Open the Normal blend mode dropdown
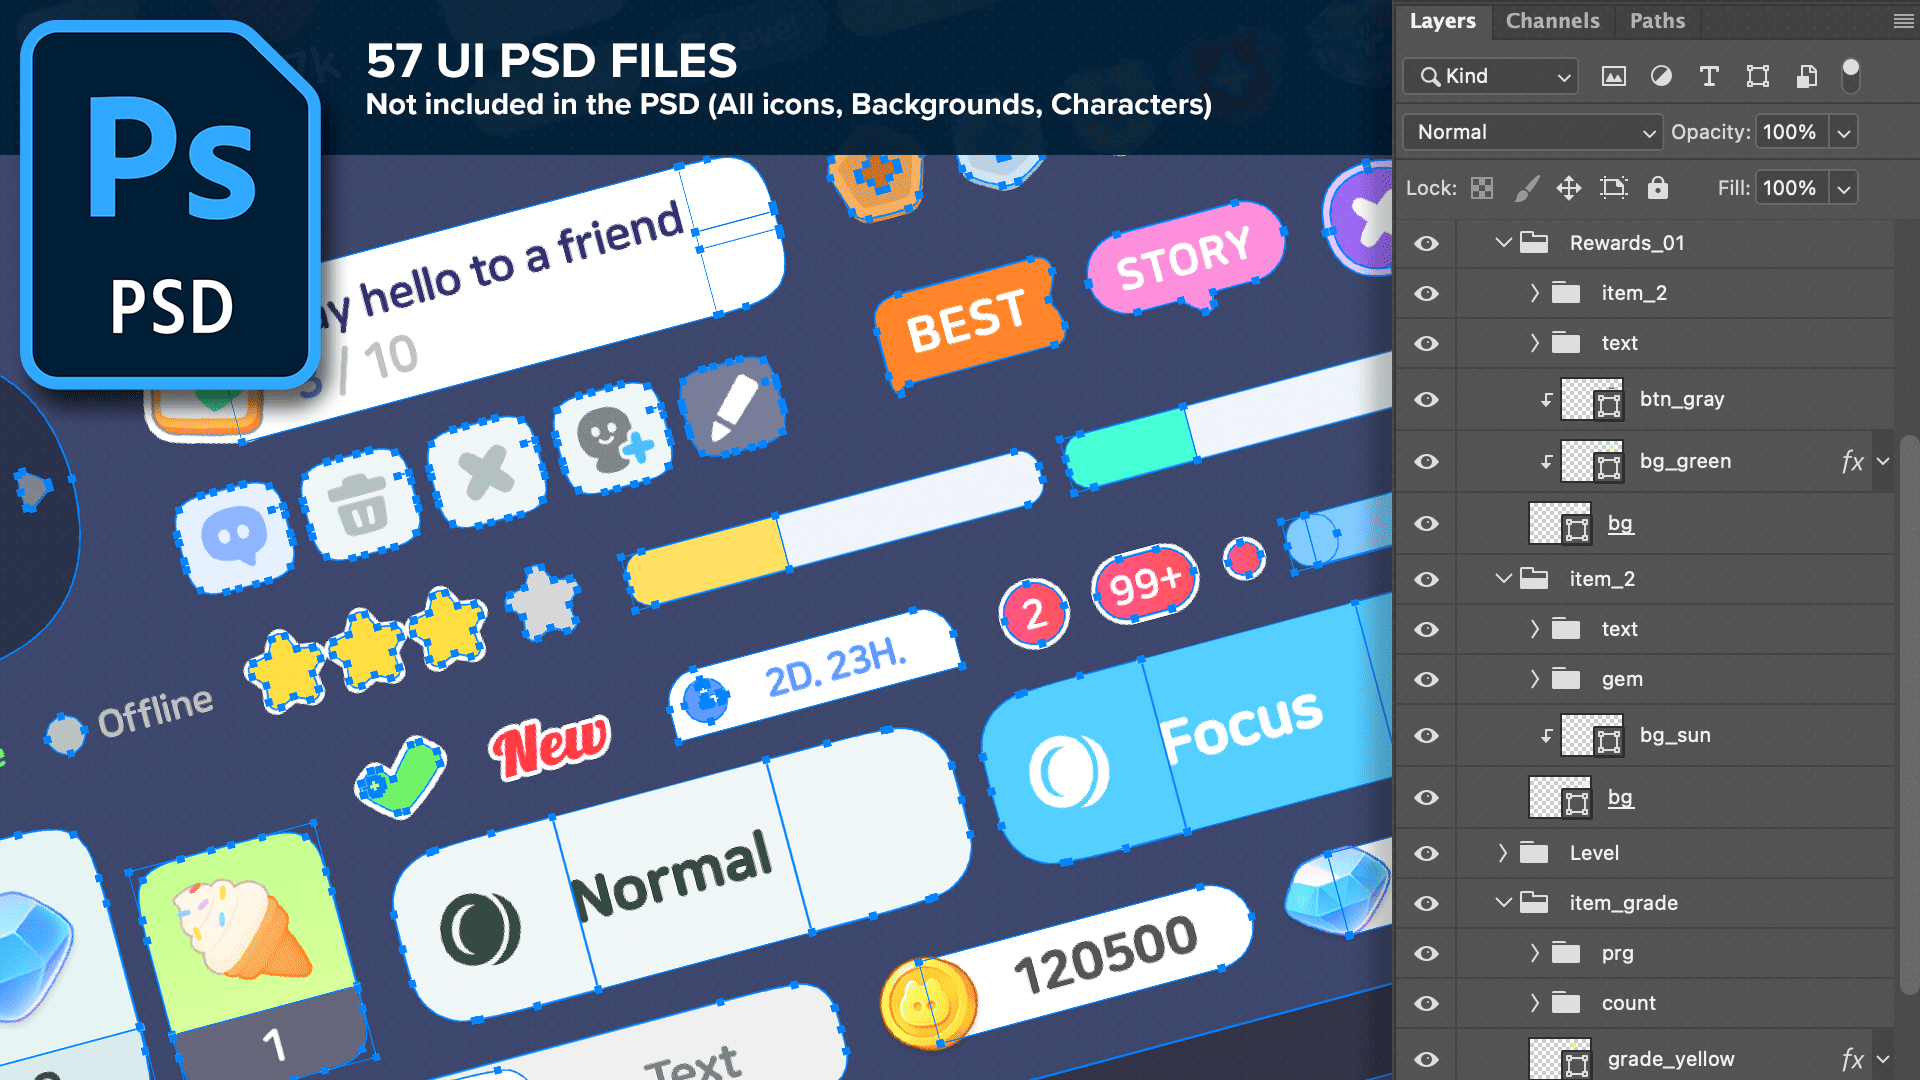 point(1532,132)
